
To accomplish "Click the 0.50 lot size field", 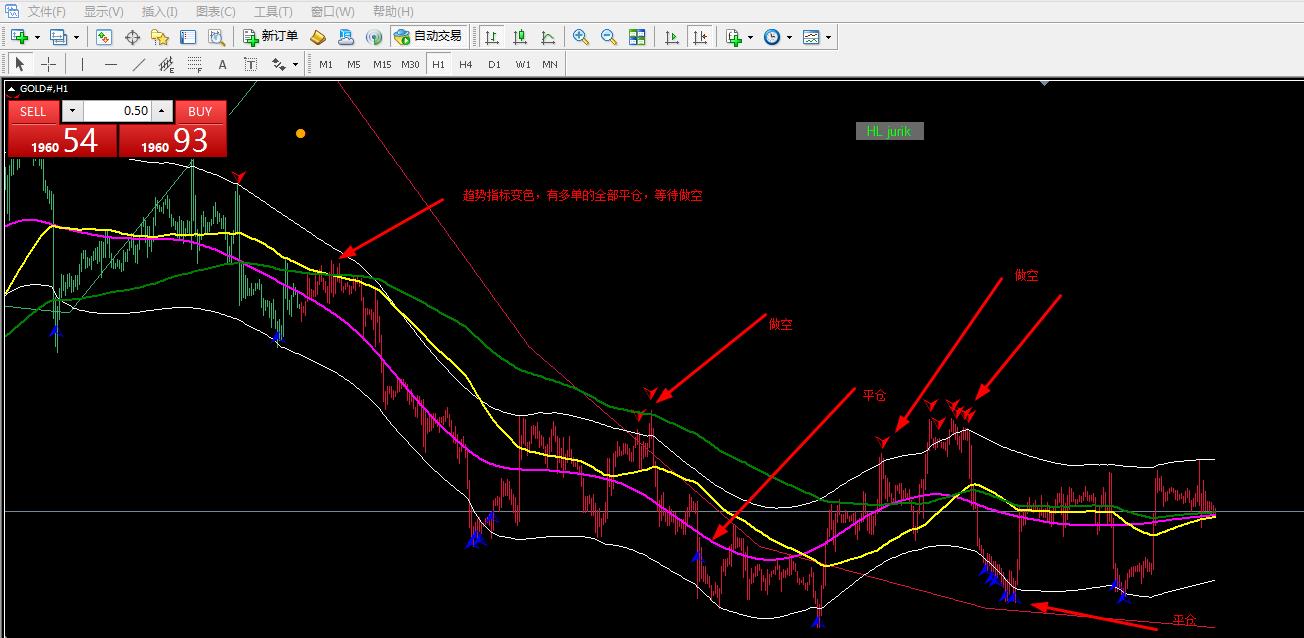I will click(x=117, y=111).
